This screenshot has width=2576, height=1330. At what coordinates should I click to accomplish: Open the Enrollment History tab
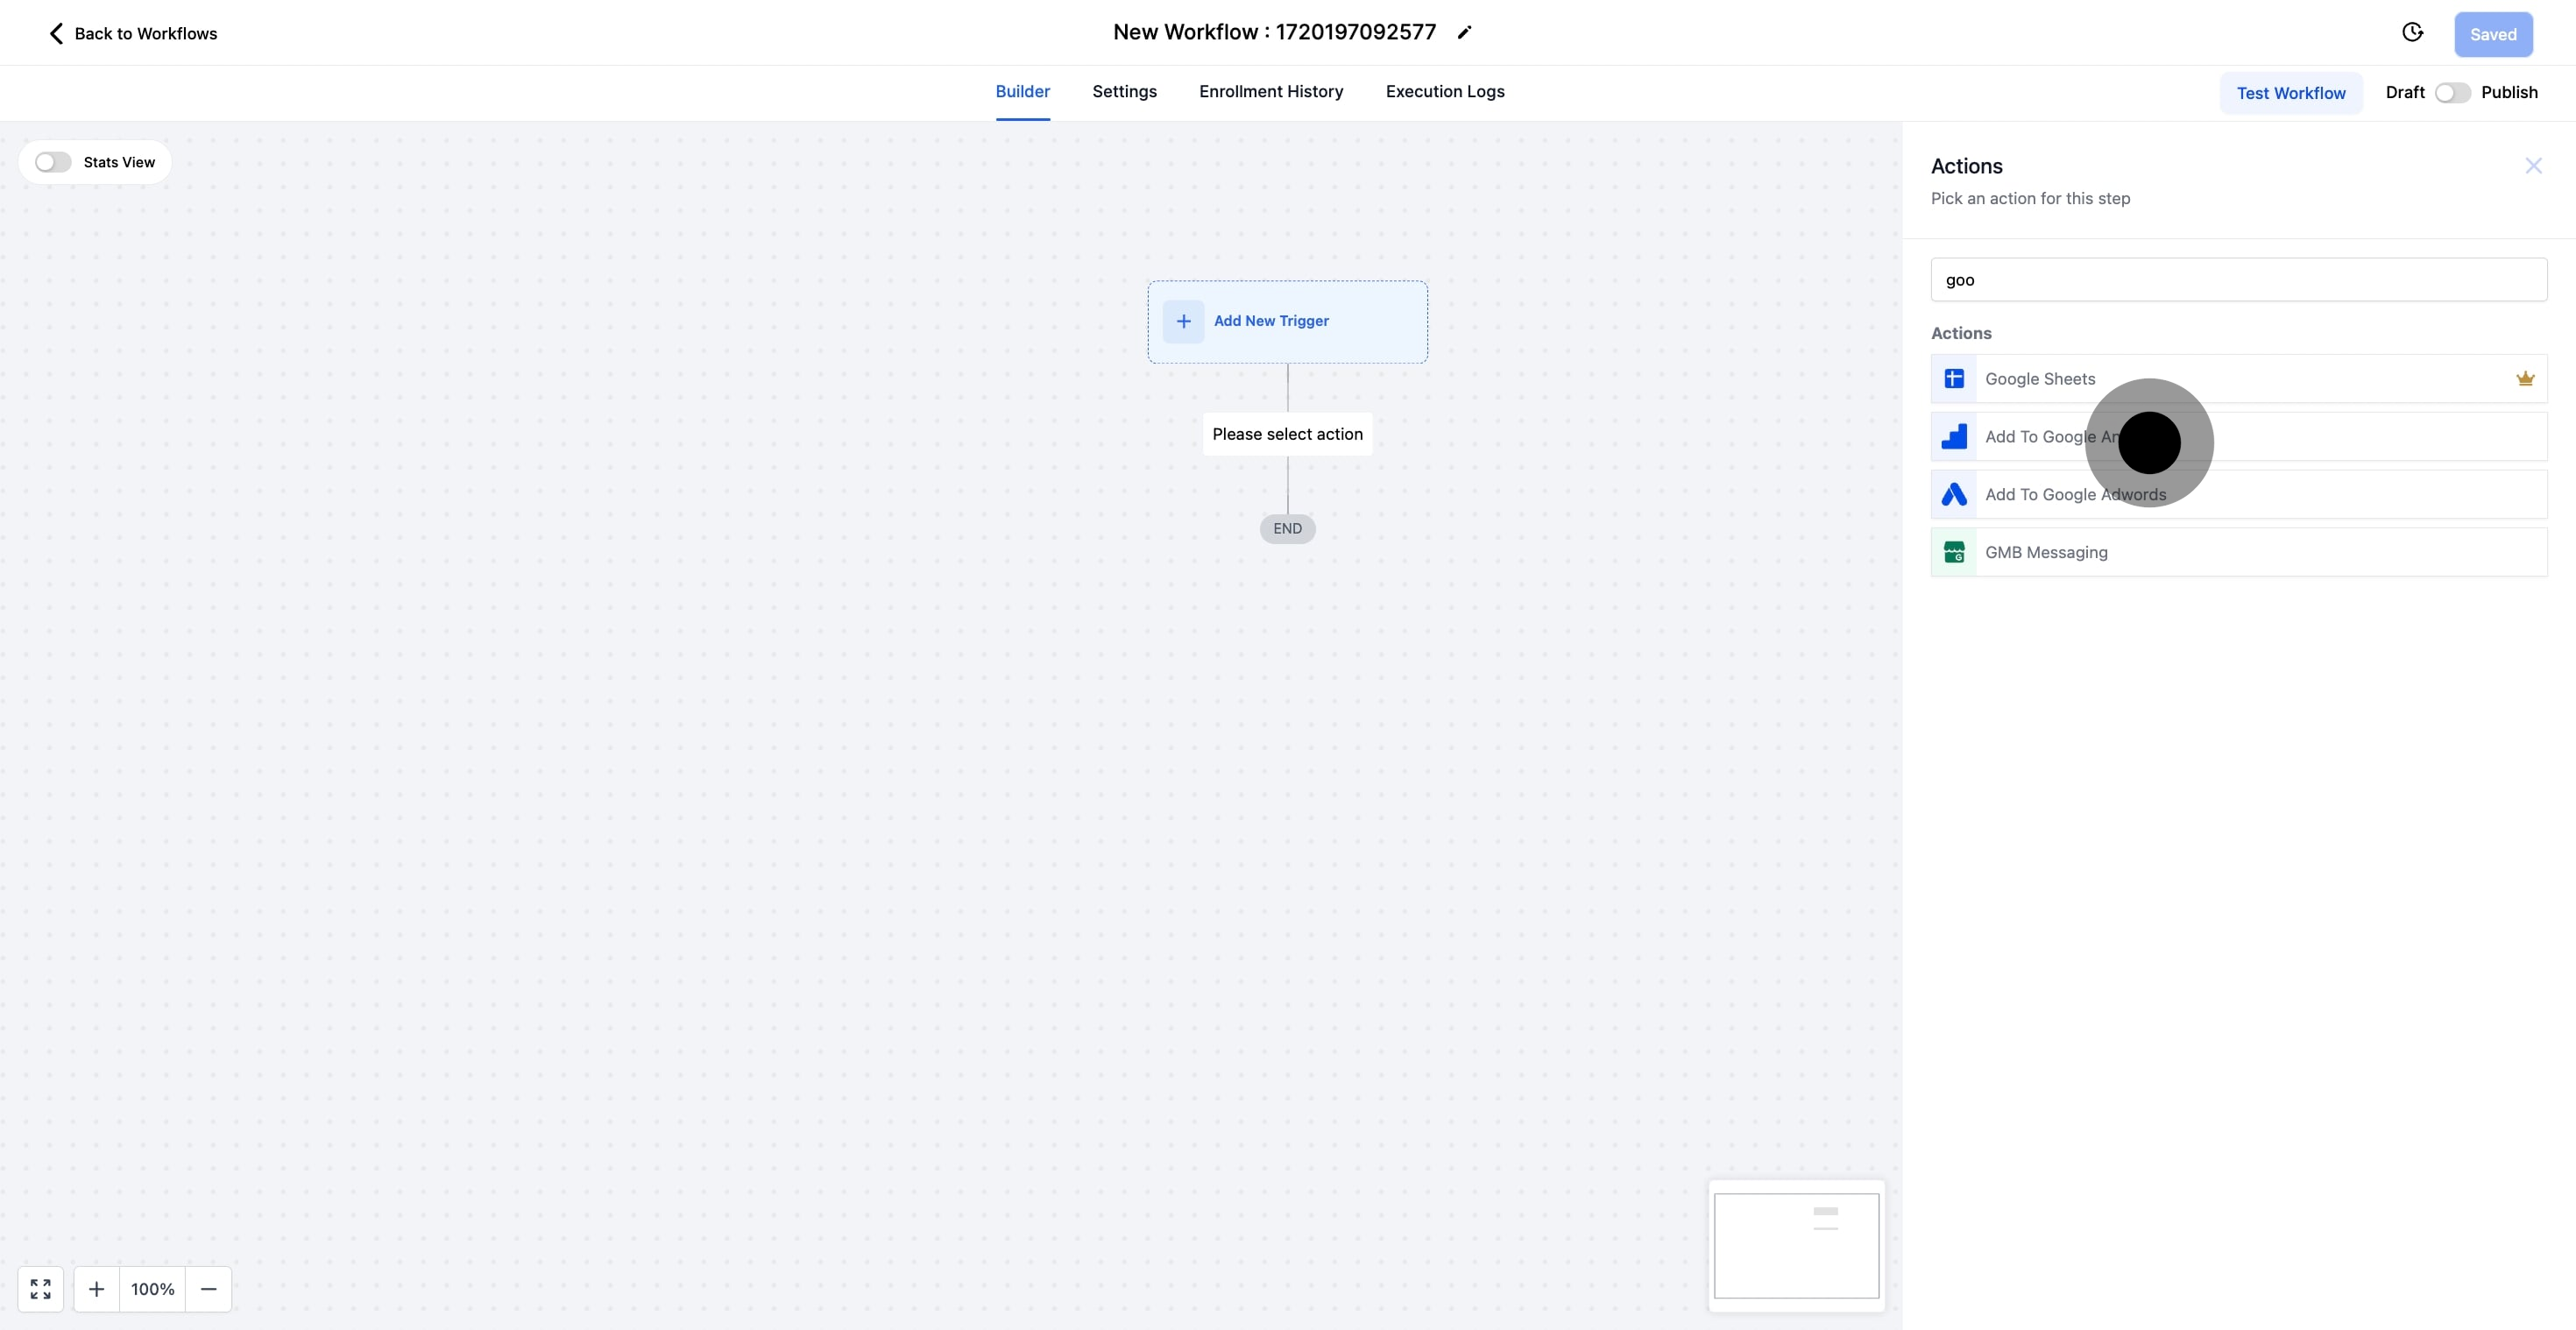pyautogui.click(x=1271, y=92)
